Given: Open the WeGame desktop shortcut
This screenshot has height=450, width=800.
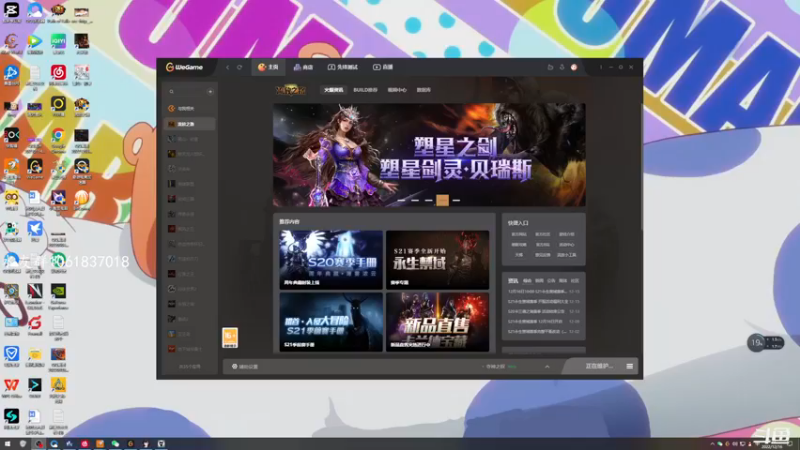Looking at the screenshot, I should (x=35, y=170).
